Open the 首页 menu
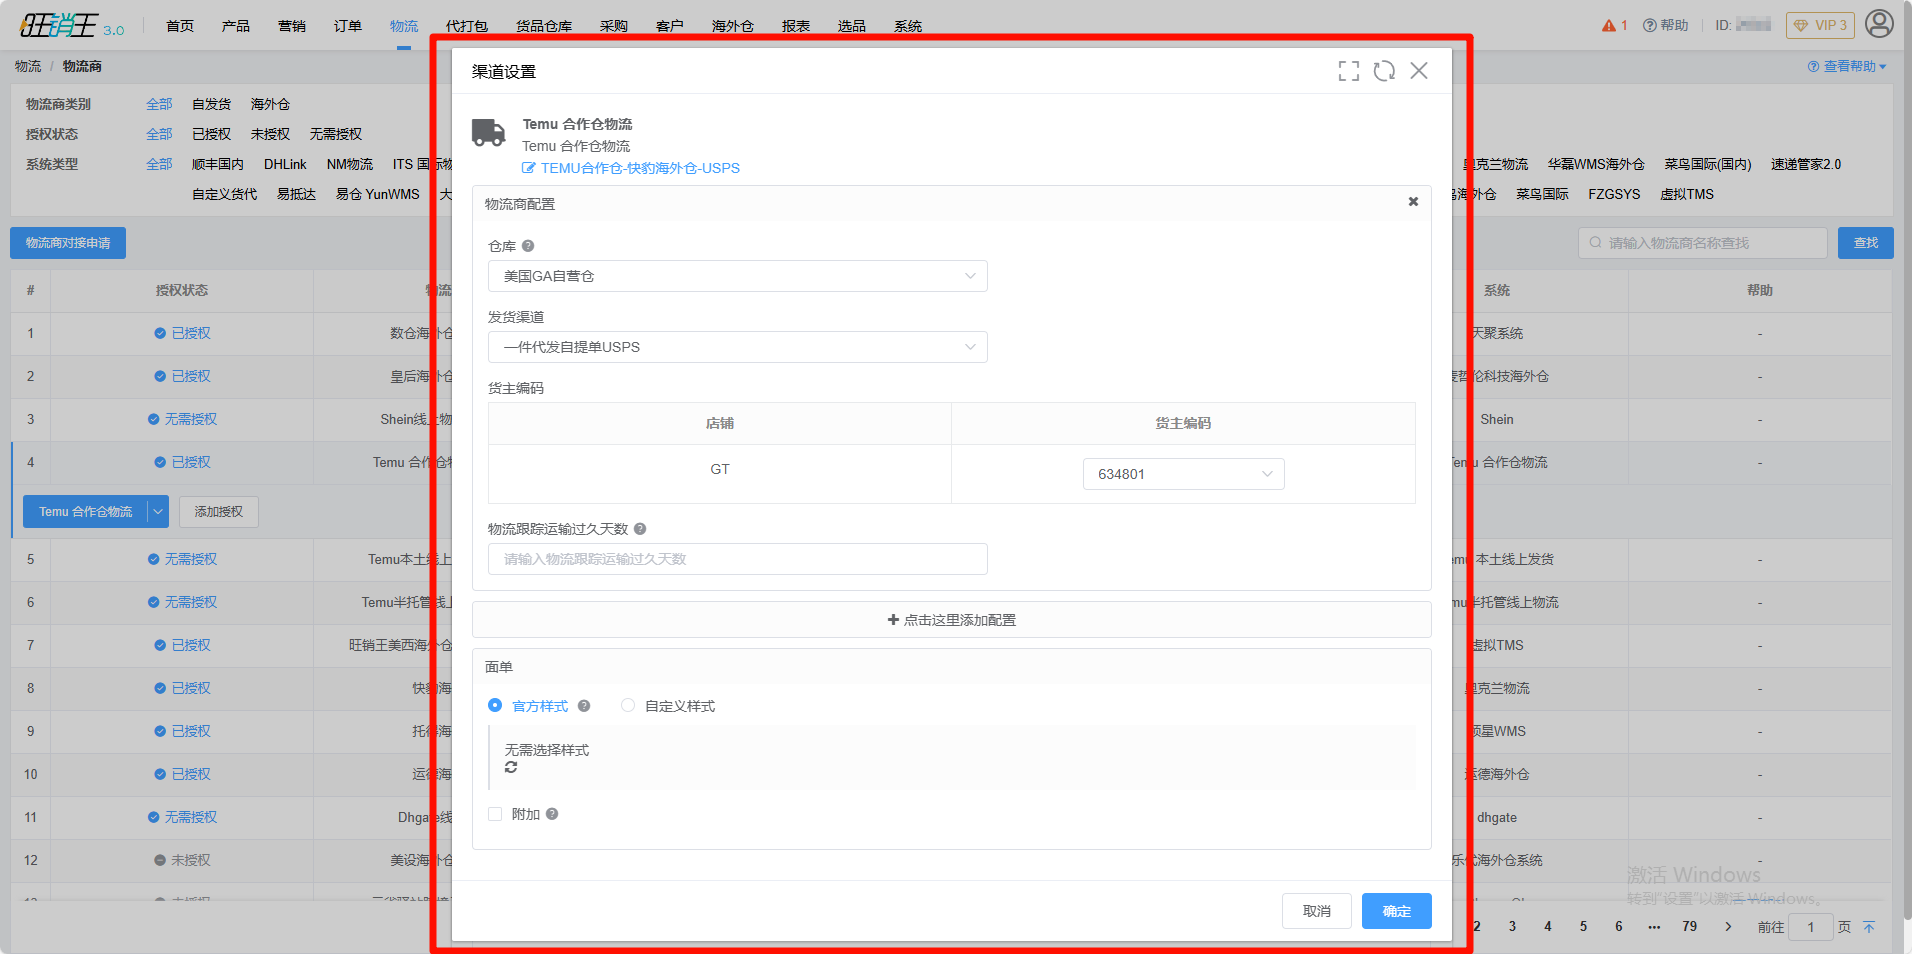This screenshot has width=1912, height=954. coord(180,26)
